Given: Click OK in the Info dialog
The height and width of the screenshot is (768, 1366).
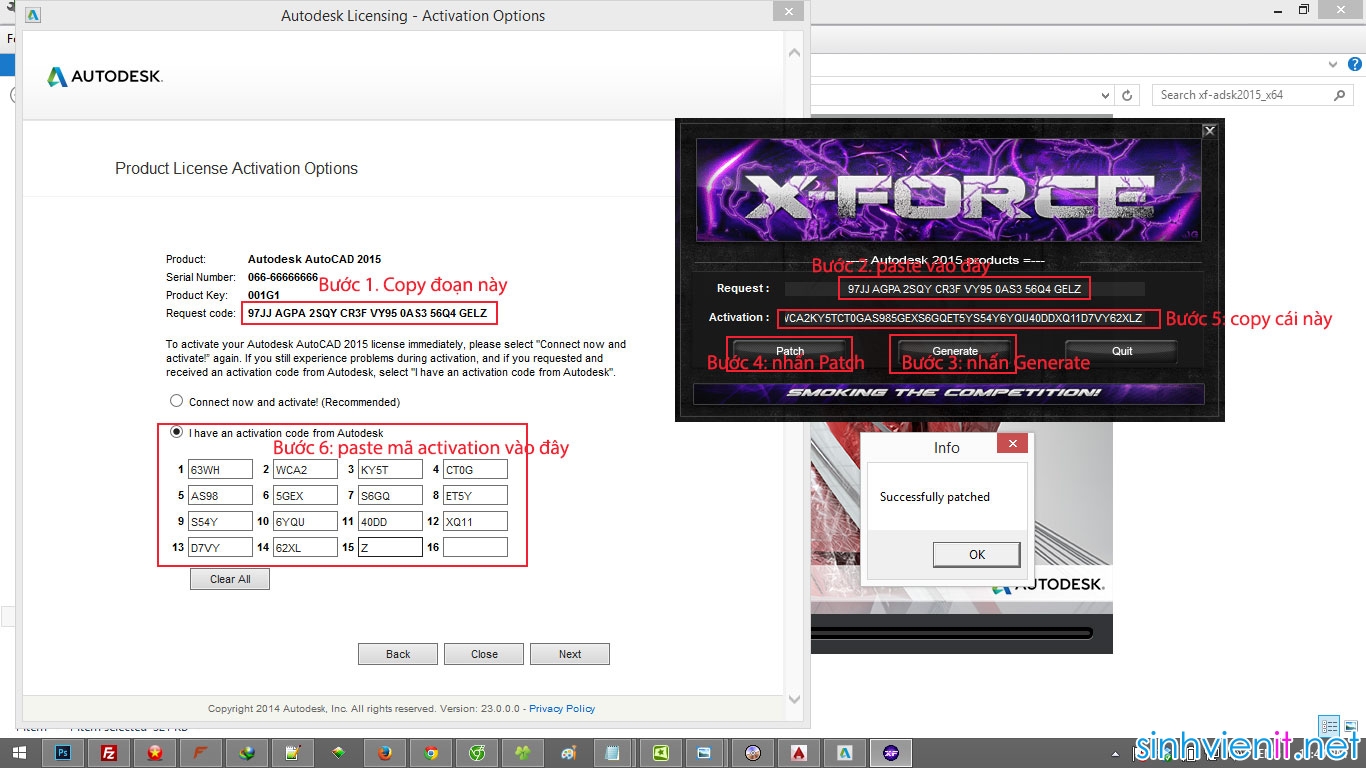Looking at the screenshot, I should click(x=976, y=554).
